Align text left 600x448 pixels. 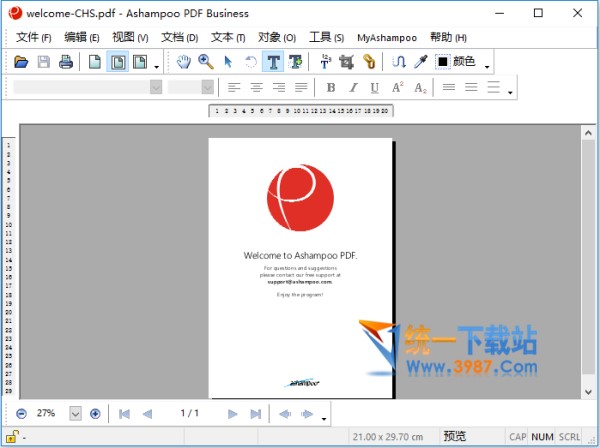point(234,88)
